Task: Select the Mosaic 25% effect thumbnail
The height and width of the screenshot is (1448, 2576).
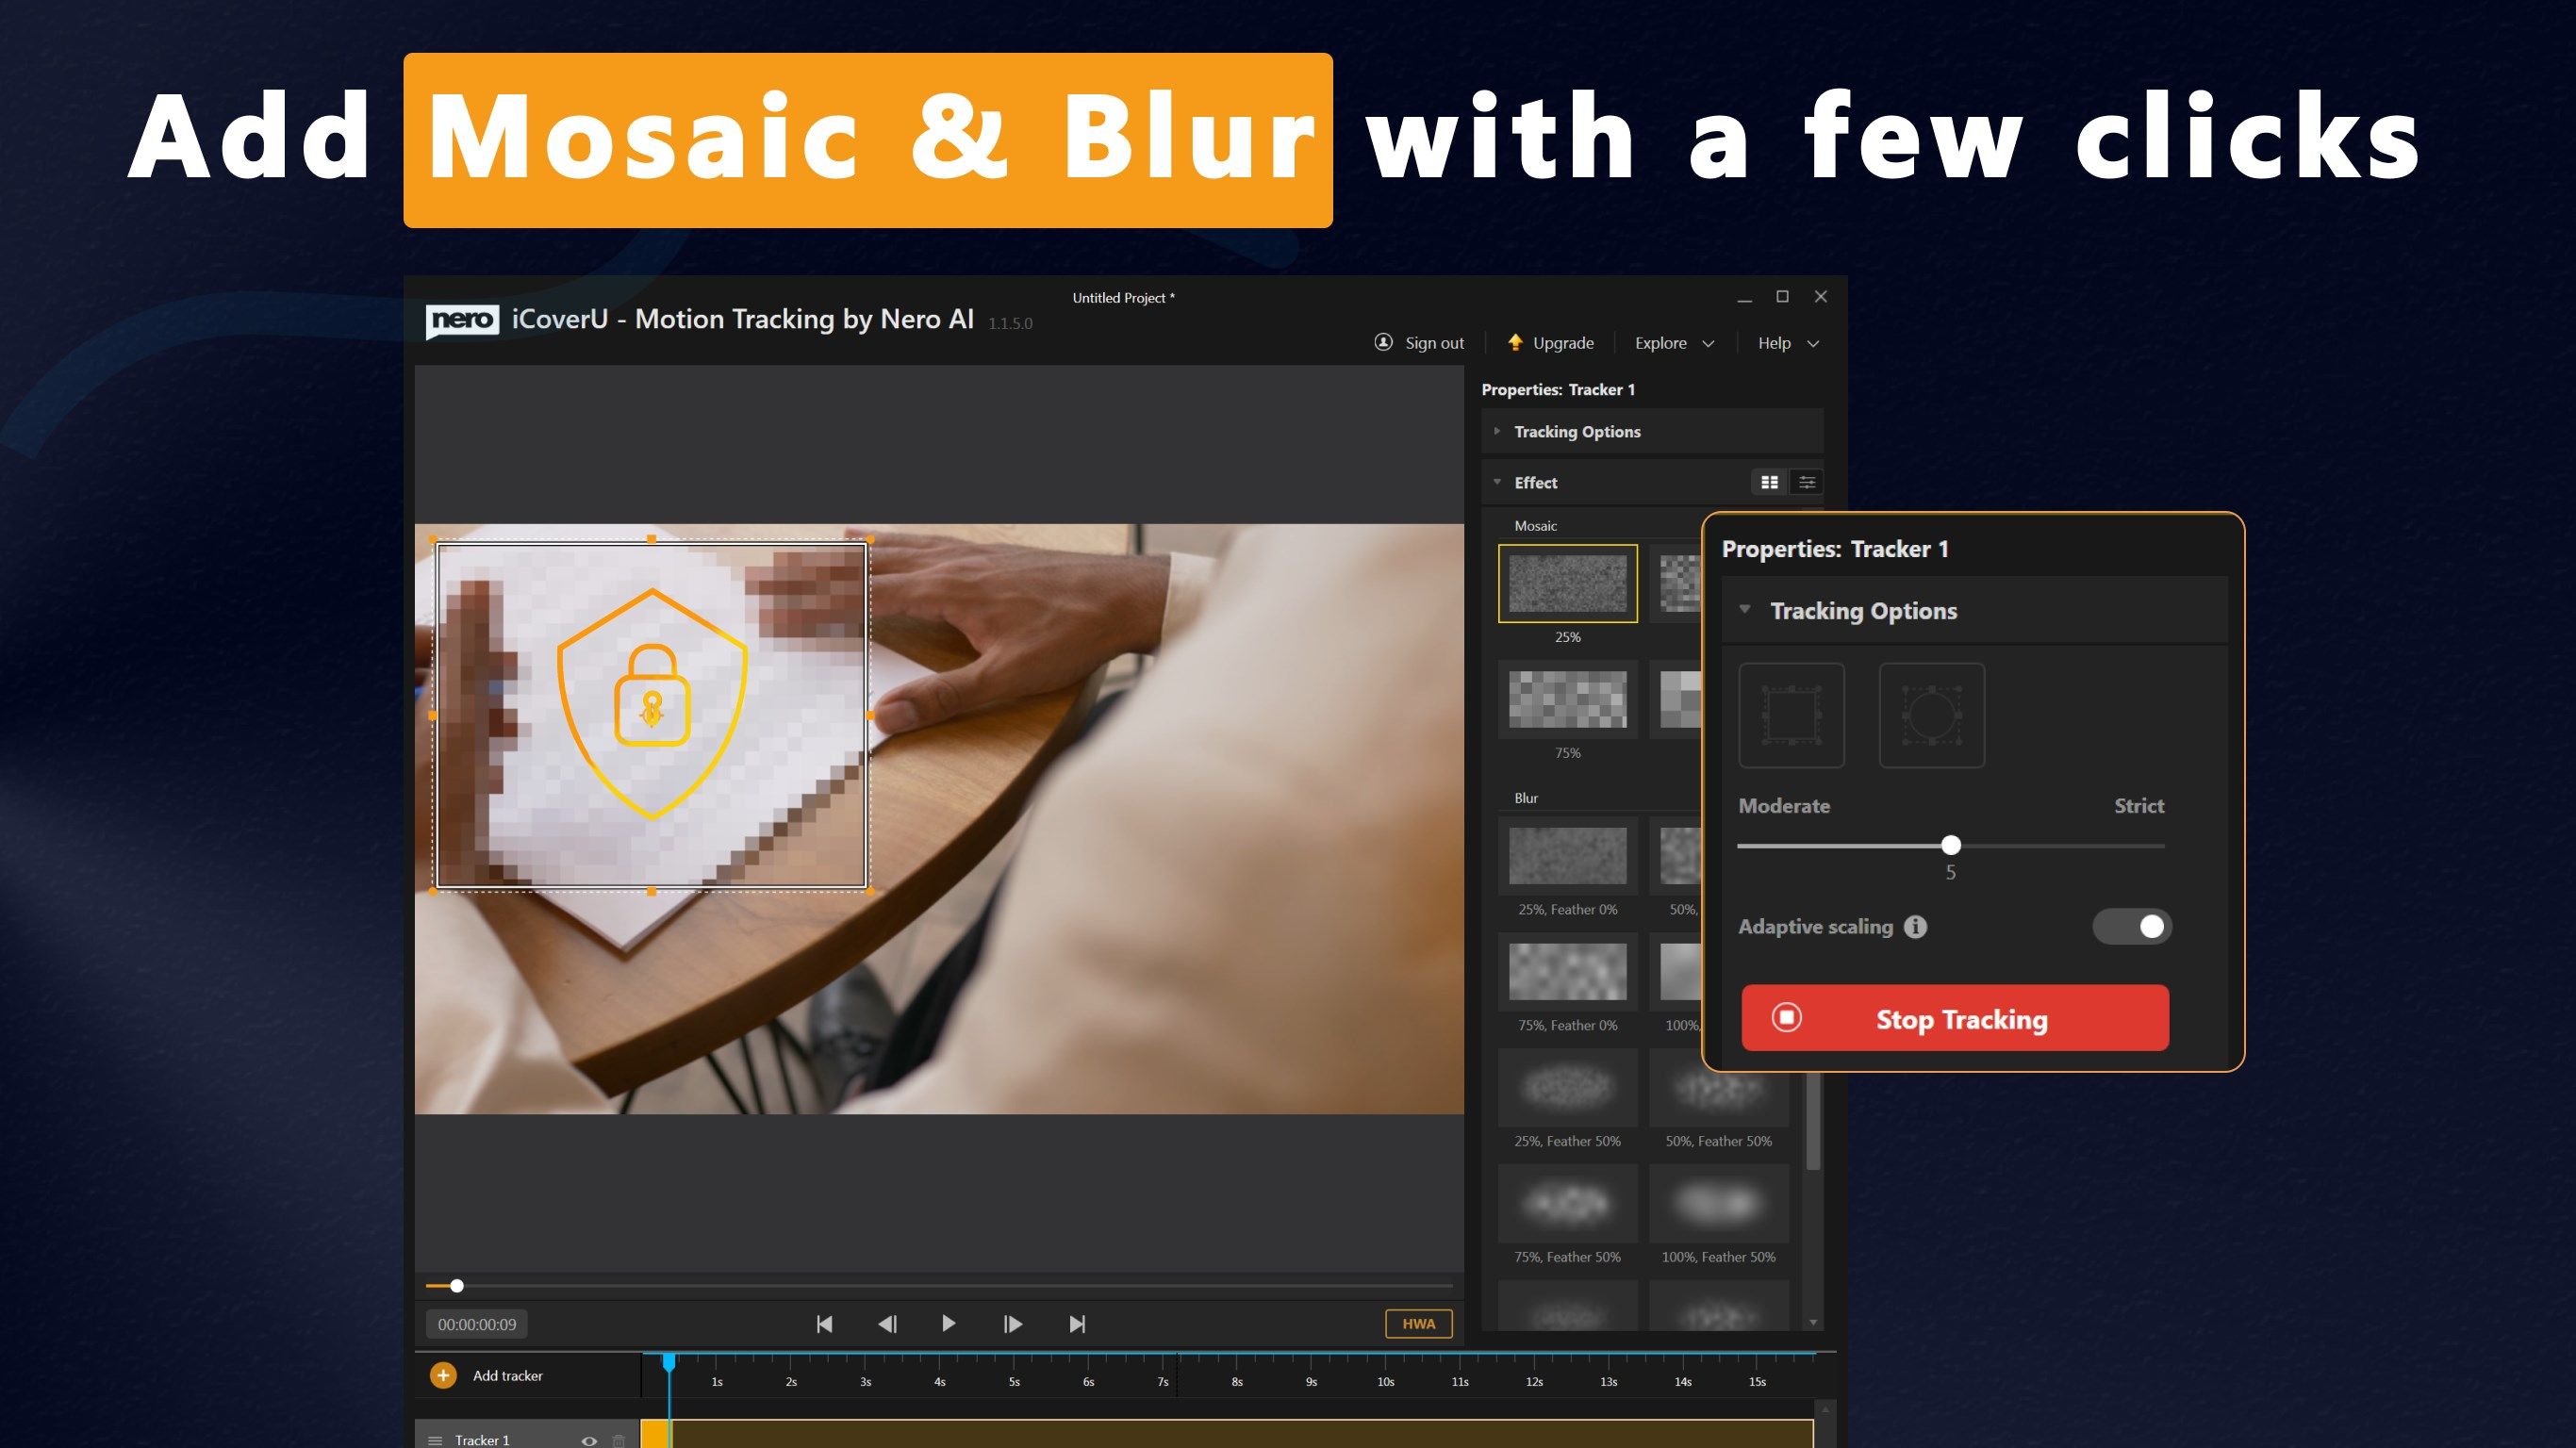Action: pyautogui.click(x=1567, y=582)
